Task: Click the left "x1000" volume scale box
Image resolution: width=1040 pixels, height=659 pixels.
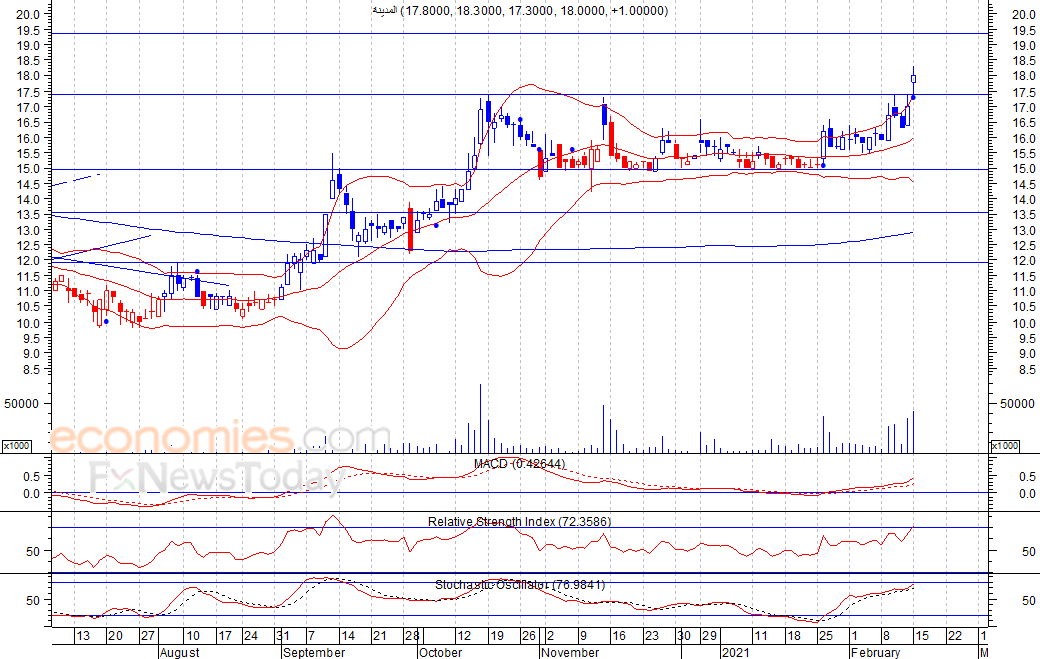Action: tap(16, 446)
